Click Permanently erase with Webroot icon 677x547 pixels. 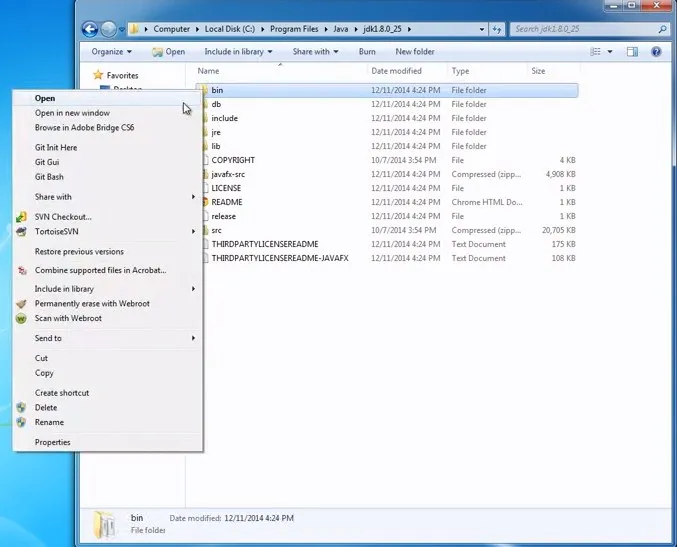21,304
